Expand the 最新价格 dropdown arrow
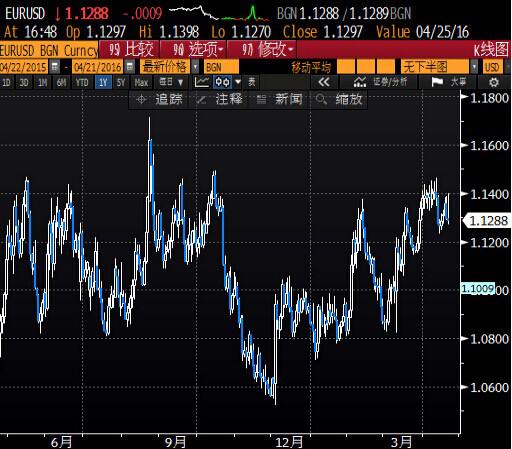 (x=195, y=67)
